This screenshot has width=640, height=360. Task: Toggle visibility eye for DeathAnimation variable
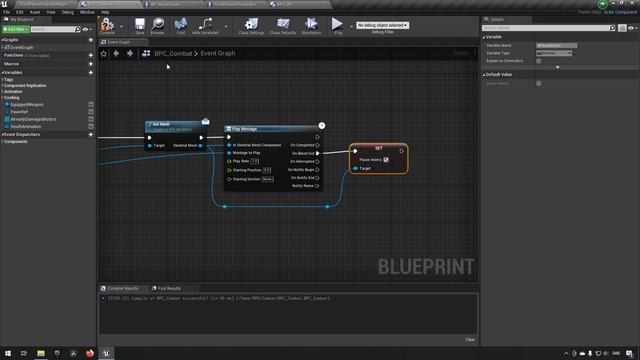point(91,127)
